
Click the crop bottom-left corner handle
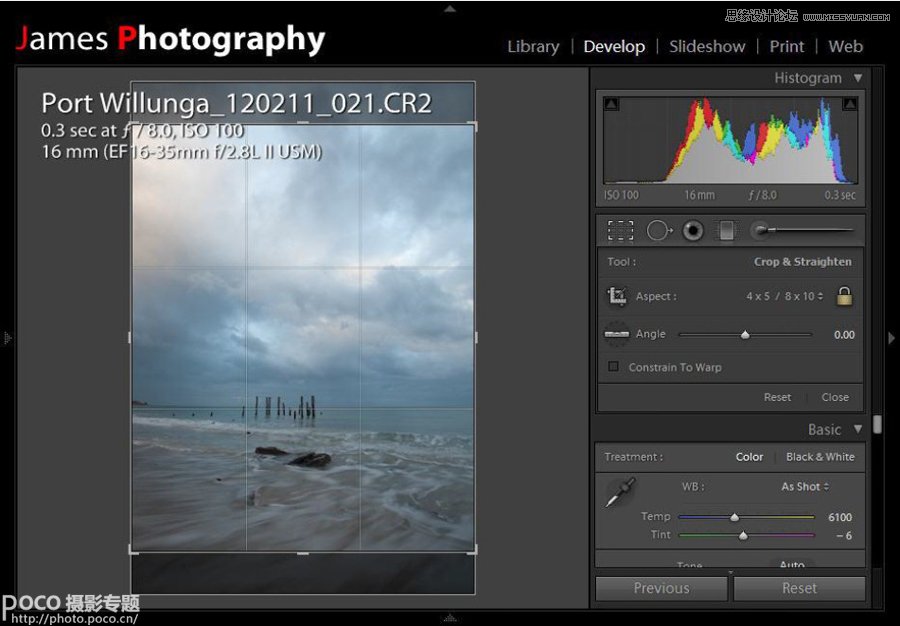[x=133, y=551]
